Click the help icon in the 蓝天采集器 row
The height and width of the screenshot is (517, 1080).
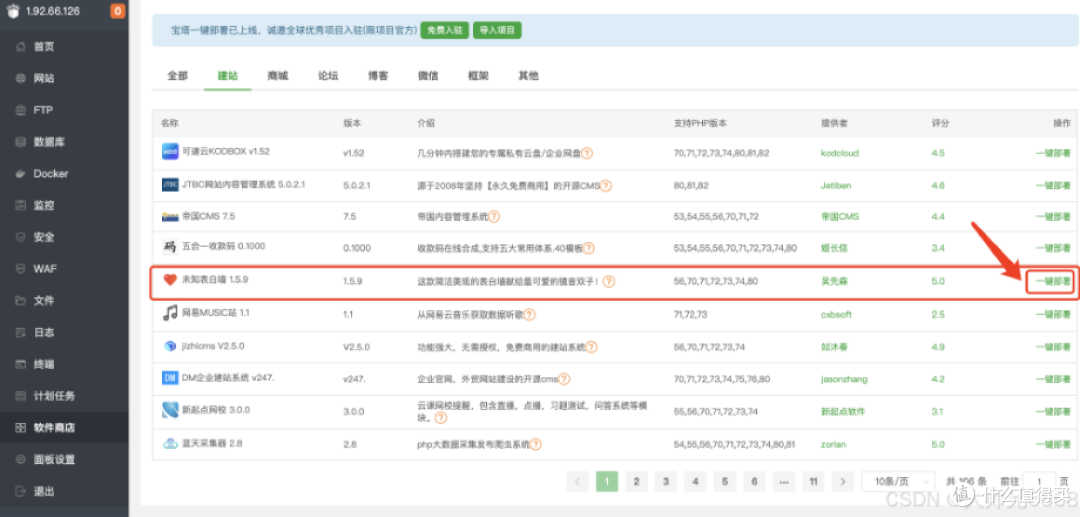(535, 445)
